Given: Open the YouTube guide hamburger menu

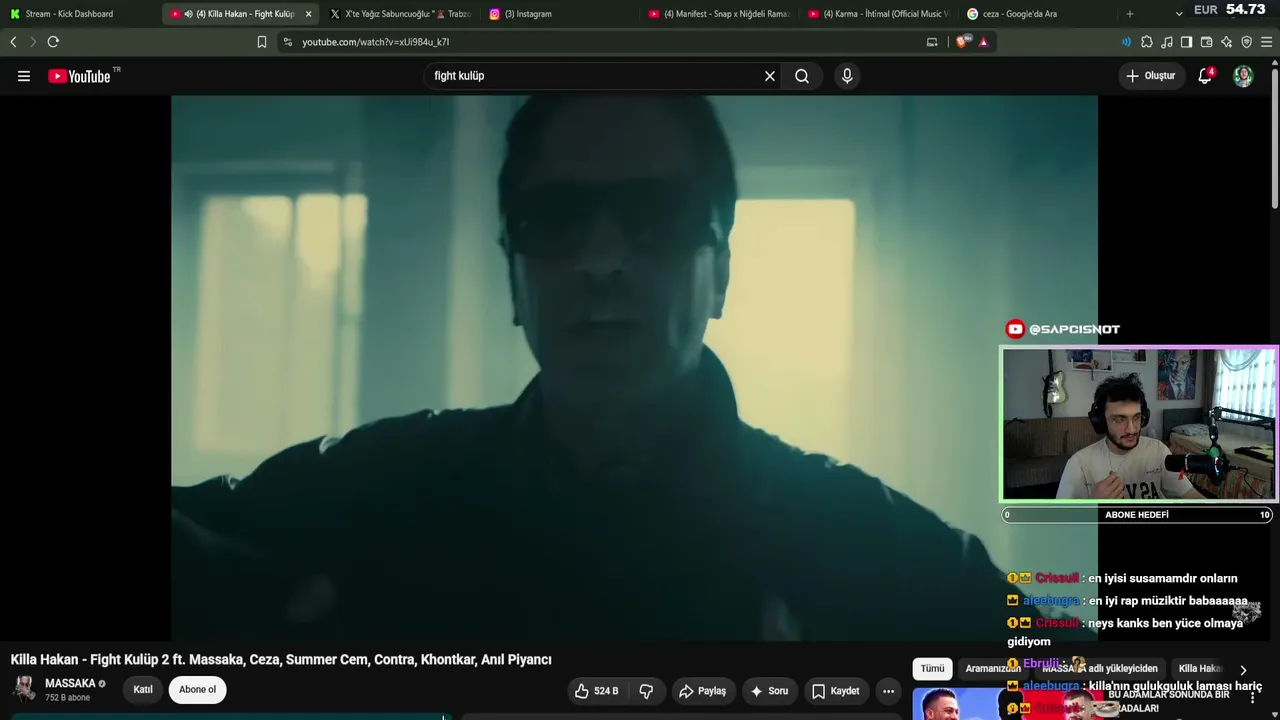Looking at the screenshot, I should (24, 76).
